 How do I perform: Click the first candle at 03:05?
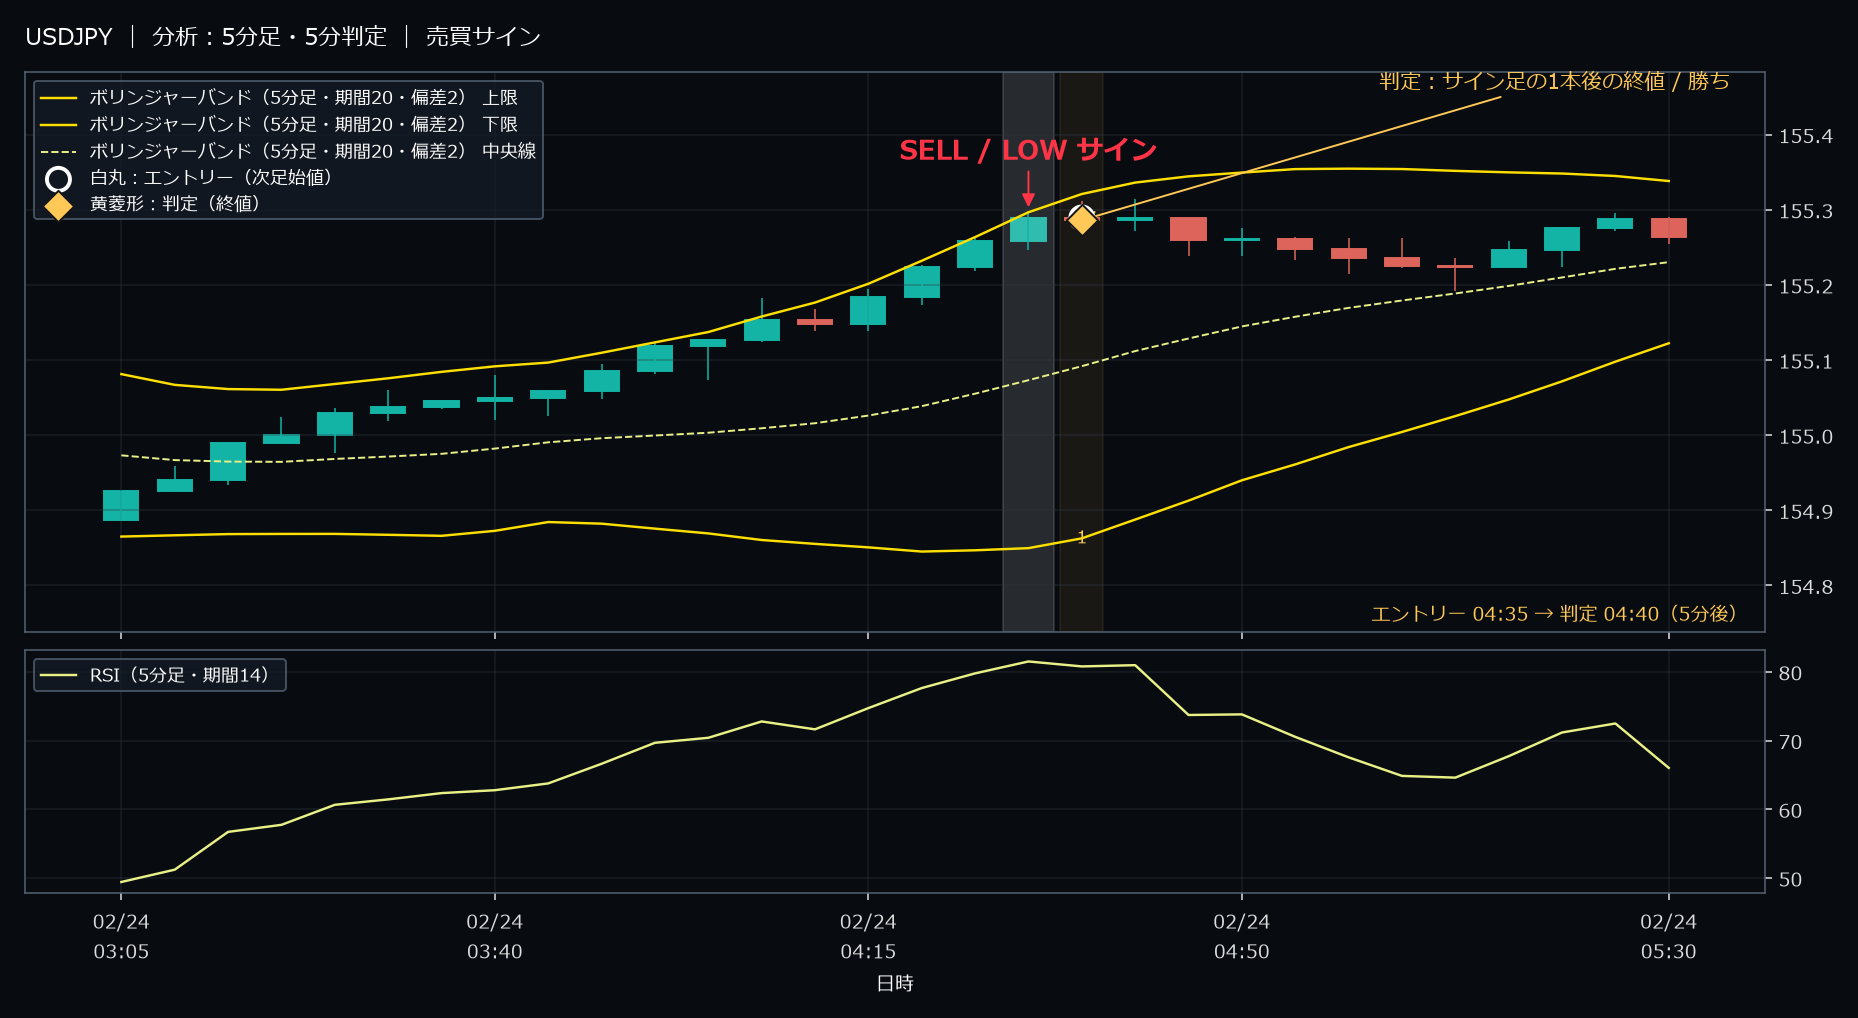[x=121, y=505]
